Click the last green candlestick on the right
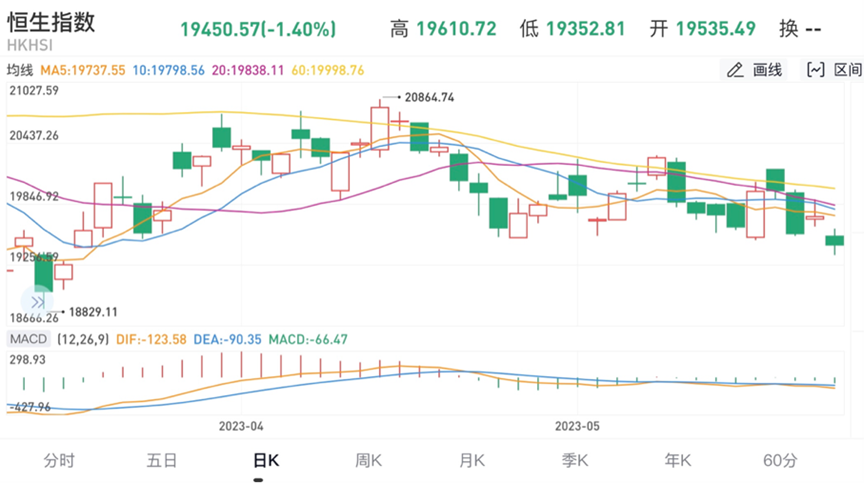The image size is (864, 483). [835, 241]
